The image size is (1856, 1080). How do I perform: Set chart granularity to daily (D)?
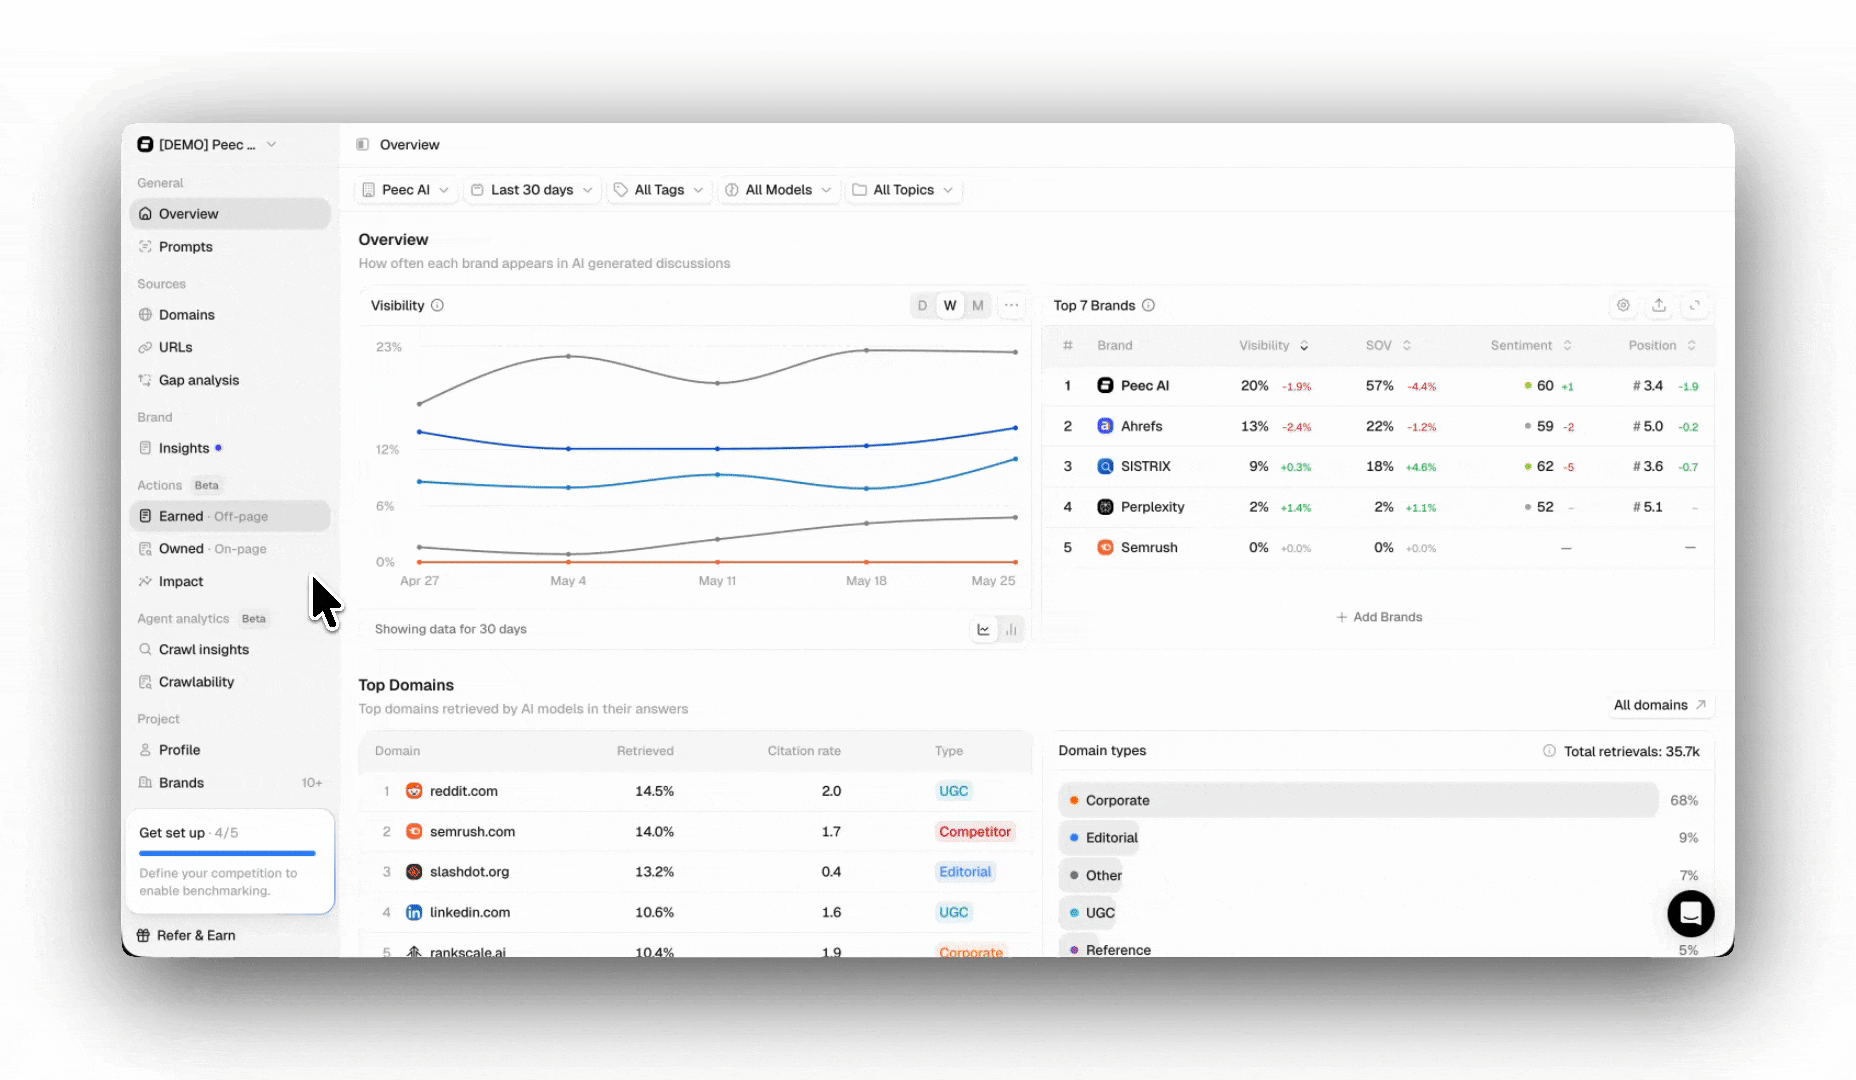(922, 306)
